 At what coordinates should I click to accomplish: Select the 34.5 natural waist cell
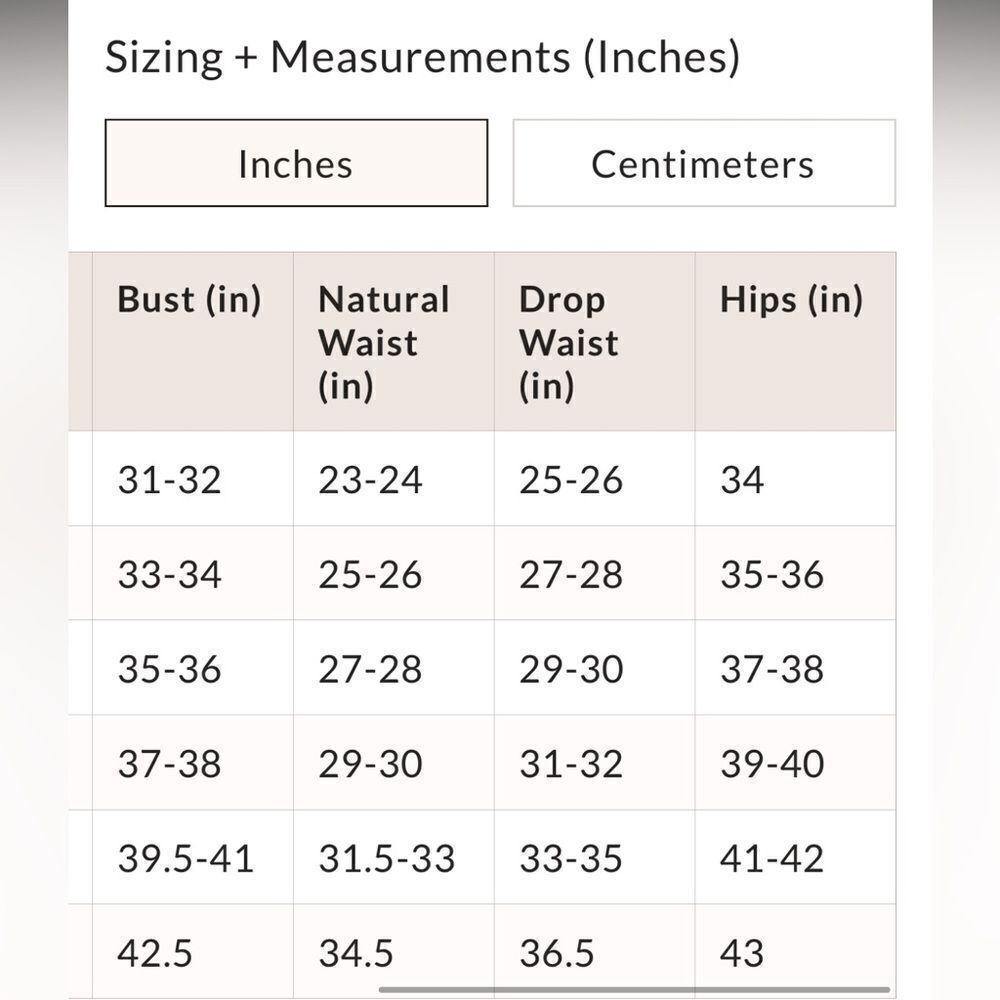(x=356, y=952)
